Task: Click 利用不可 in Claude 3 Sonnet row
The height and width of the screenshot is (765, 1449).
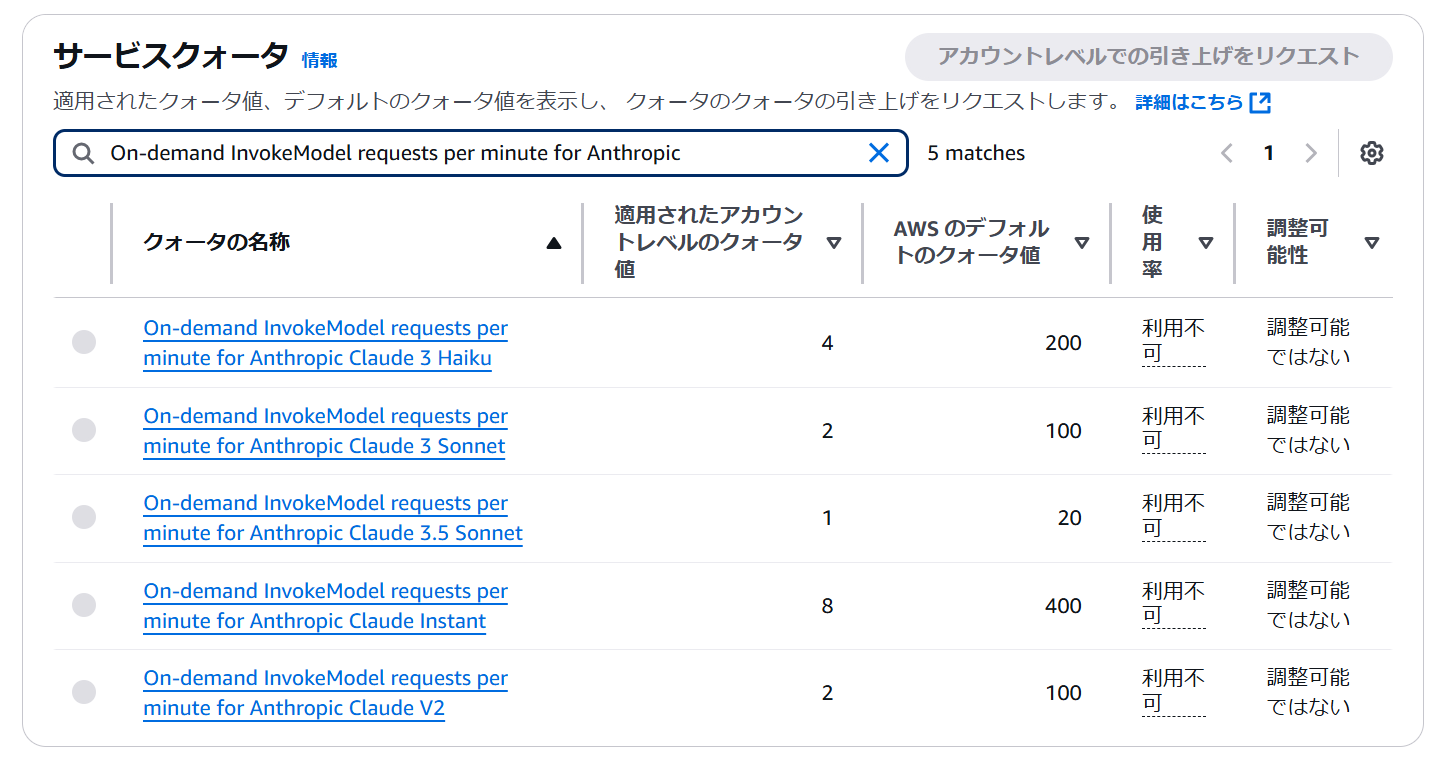Action: click(x=1173, y=430)
